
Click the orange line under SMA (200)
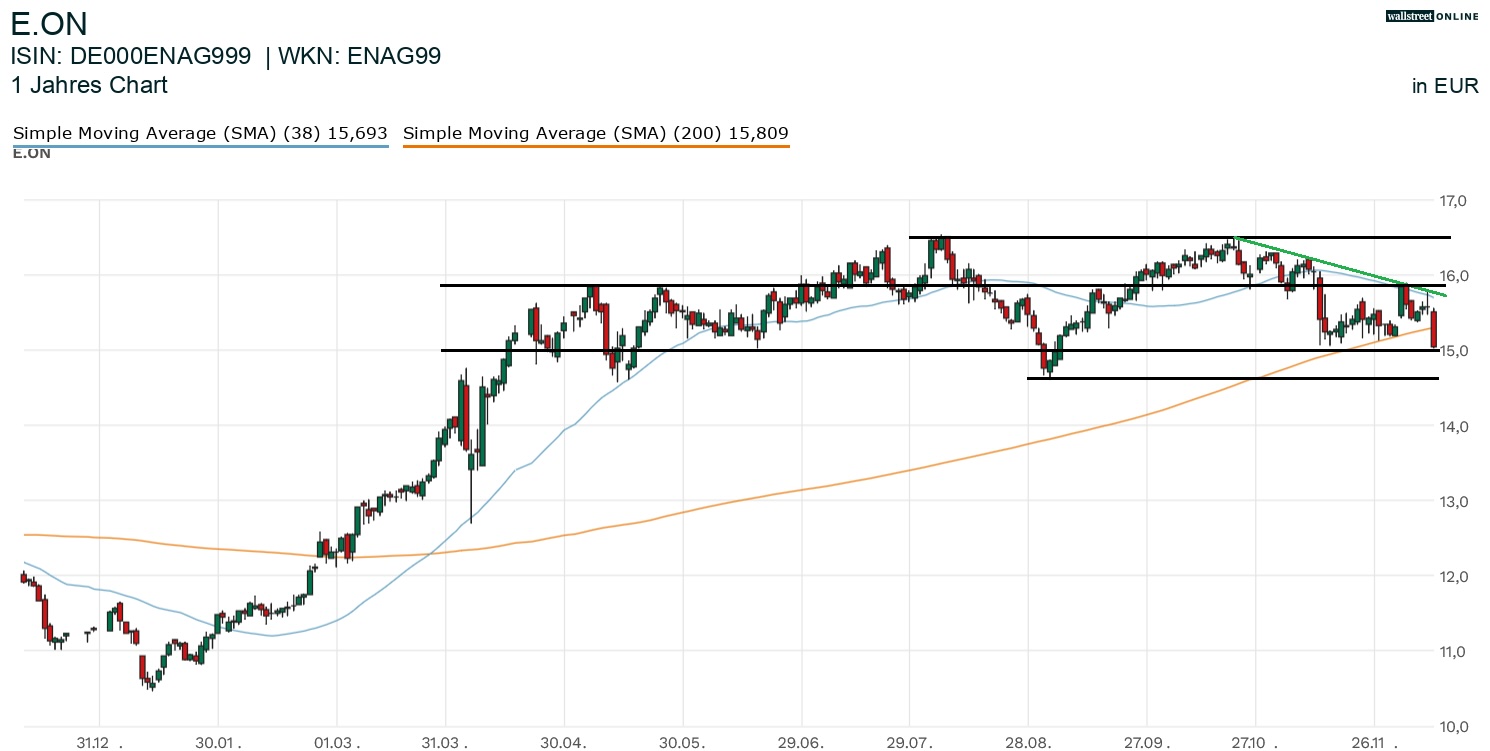coord(596,147)
